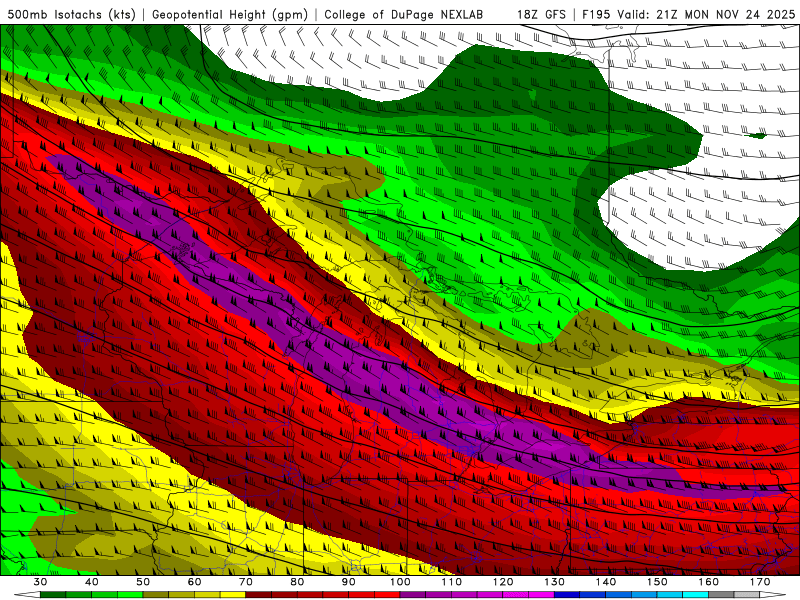This screenshot has height=600, width=800.
Task: Click the legend value '100'
Action: (400, 582)
